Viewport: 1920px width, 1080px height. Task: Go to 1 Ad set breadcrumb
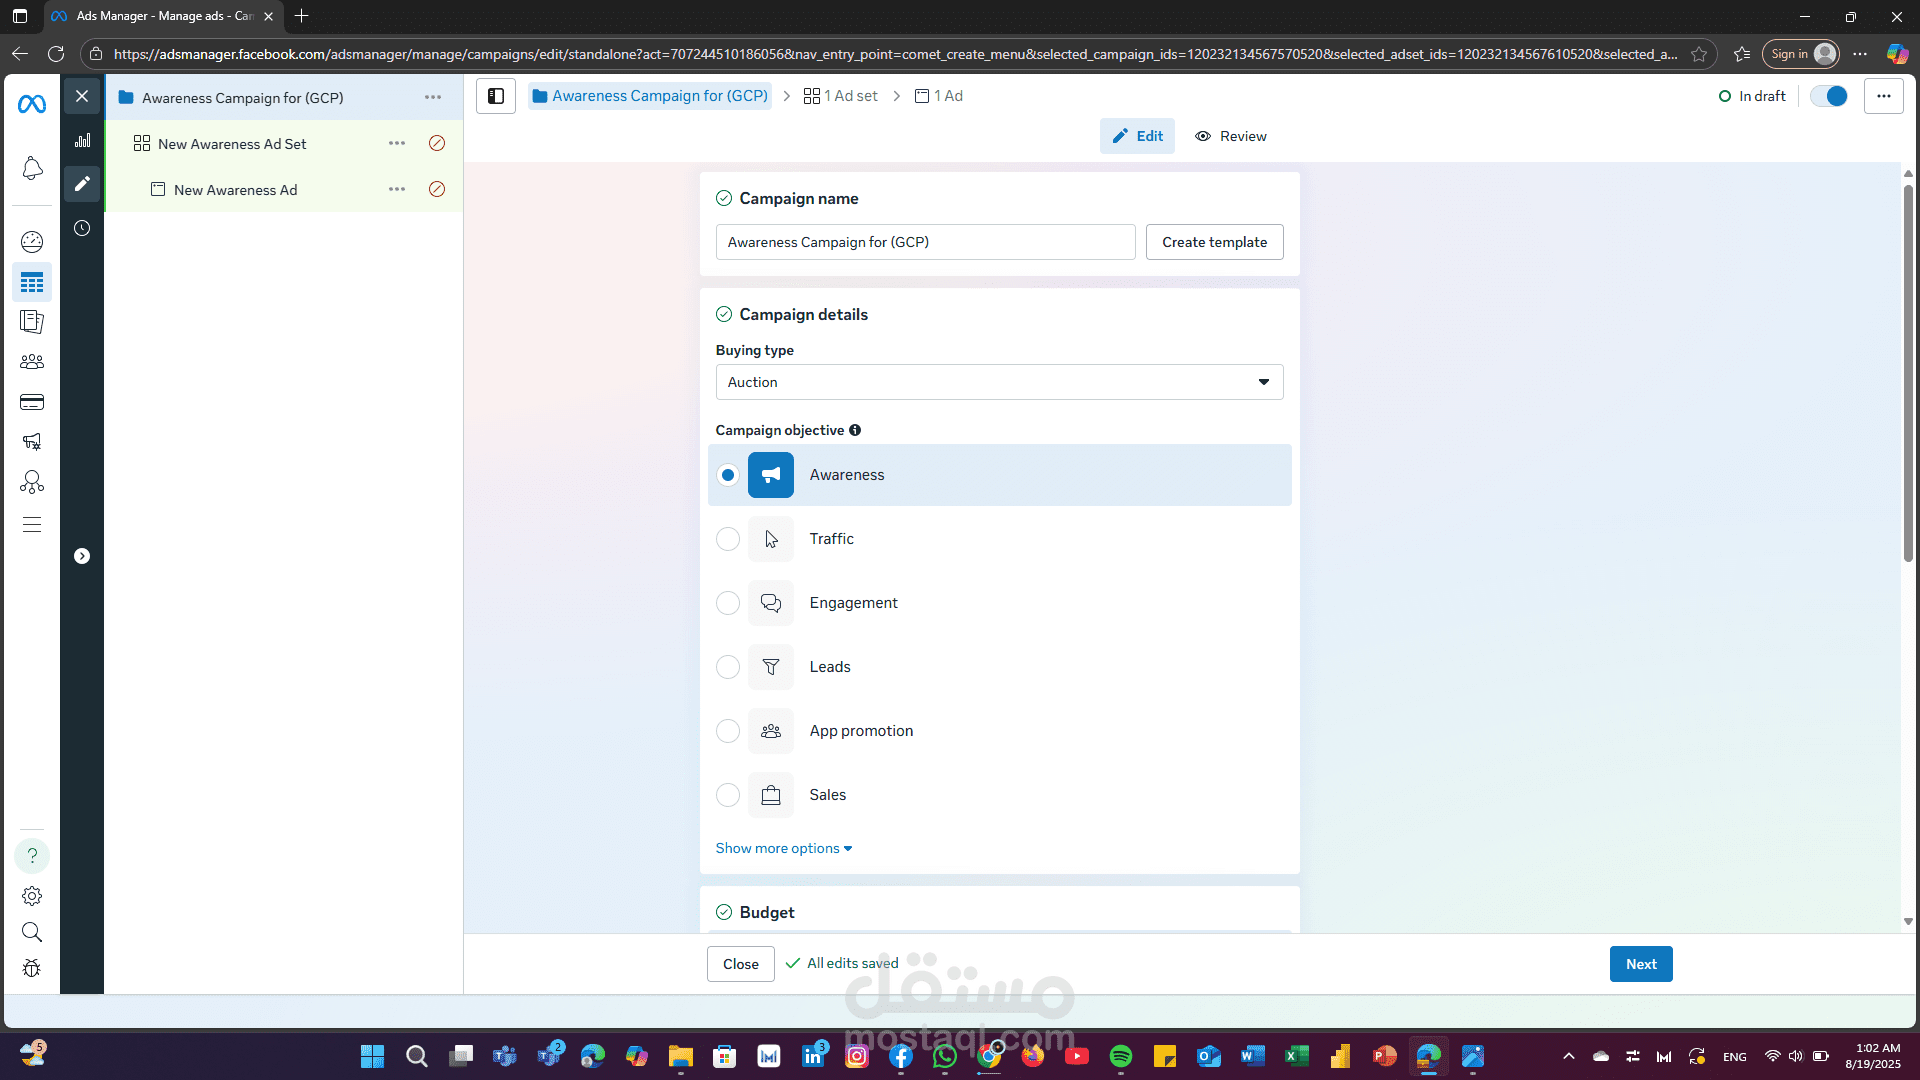click(841, 96)
